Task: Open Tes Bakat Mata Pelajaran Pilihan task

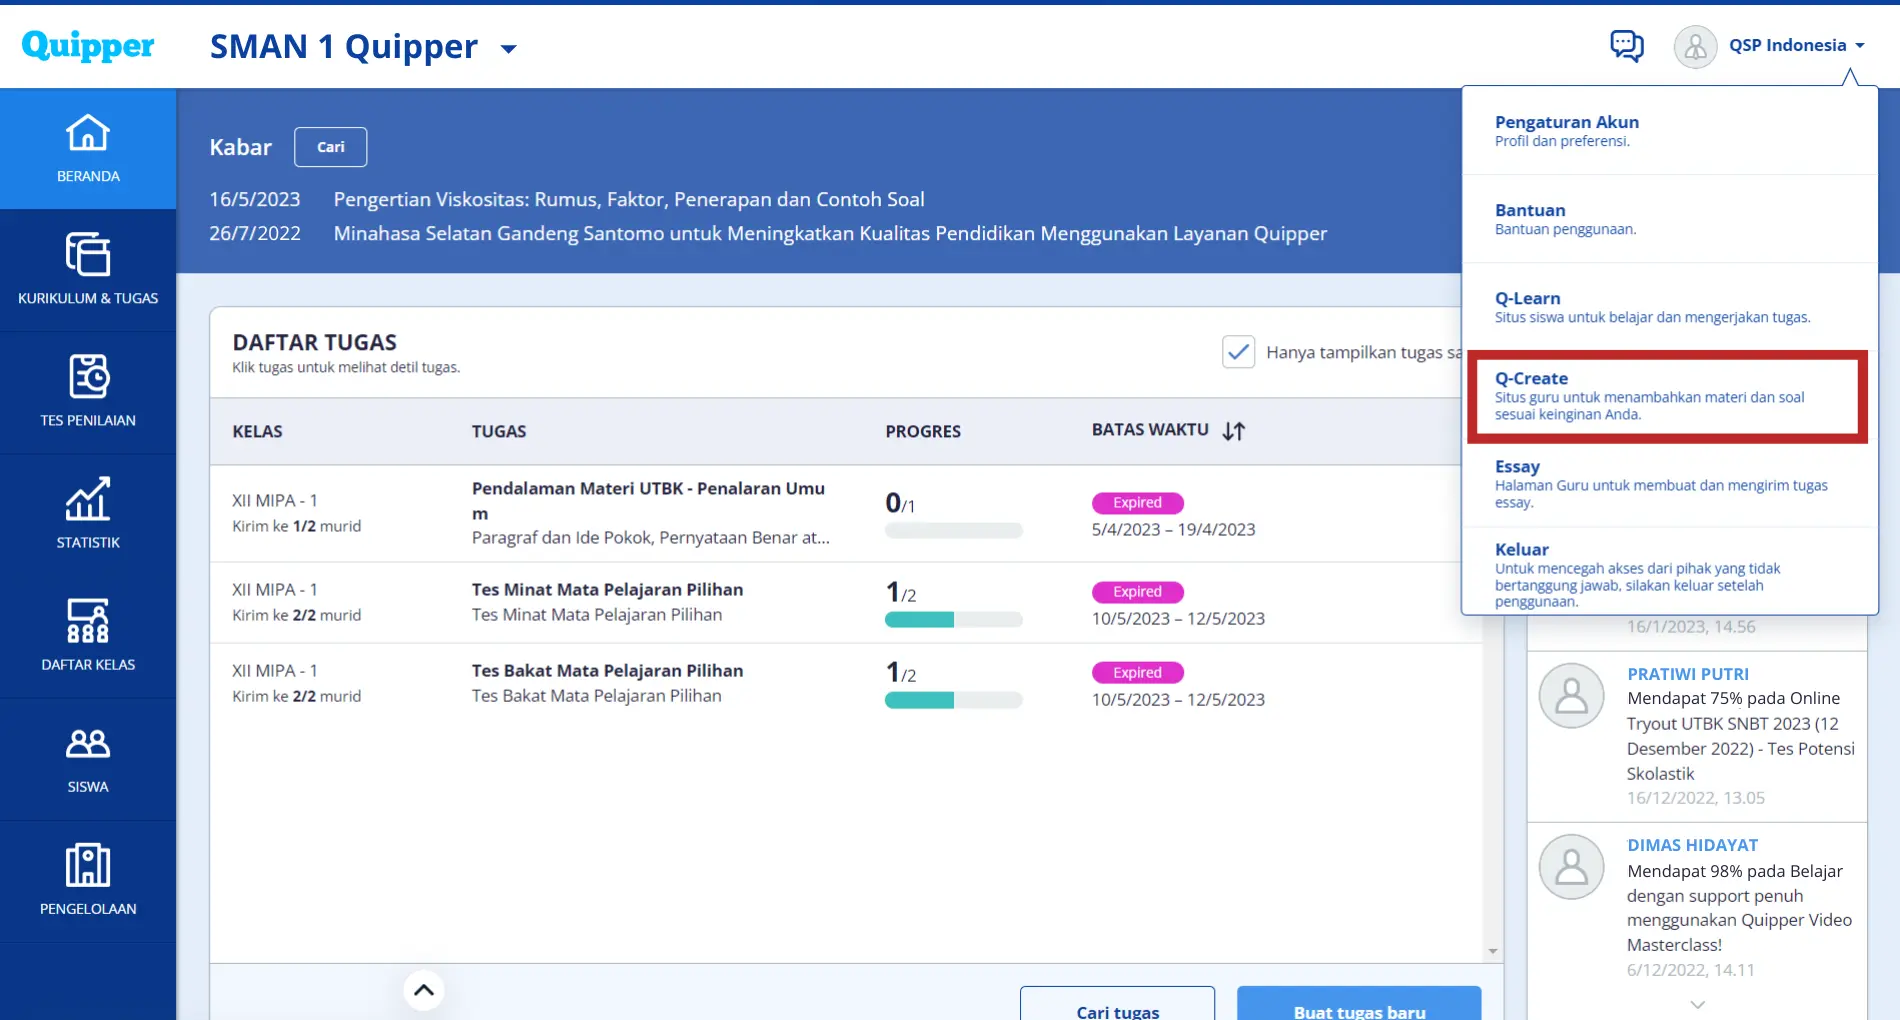Action: point(846,683)
